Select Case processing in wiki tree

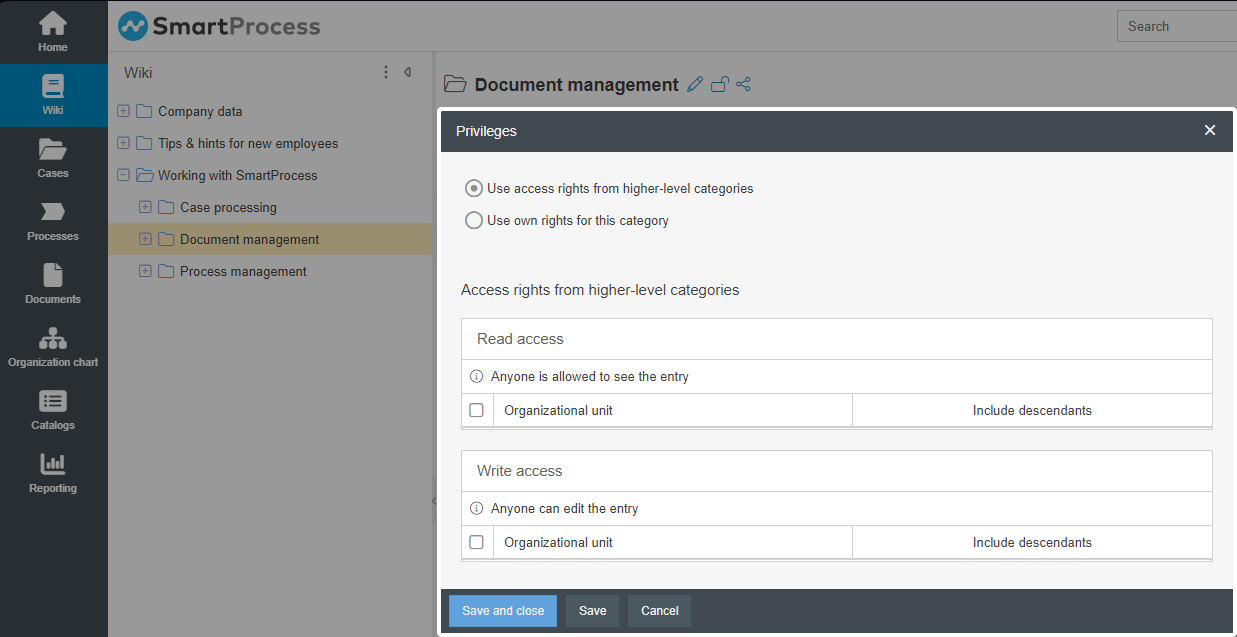(228, 208)
